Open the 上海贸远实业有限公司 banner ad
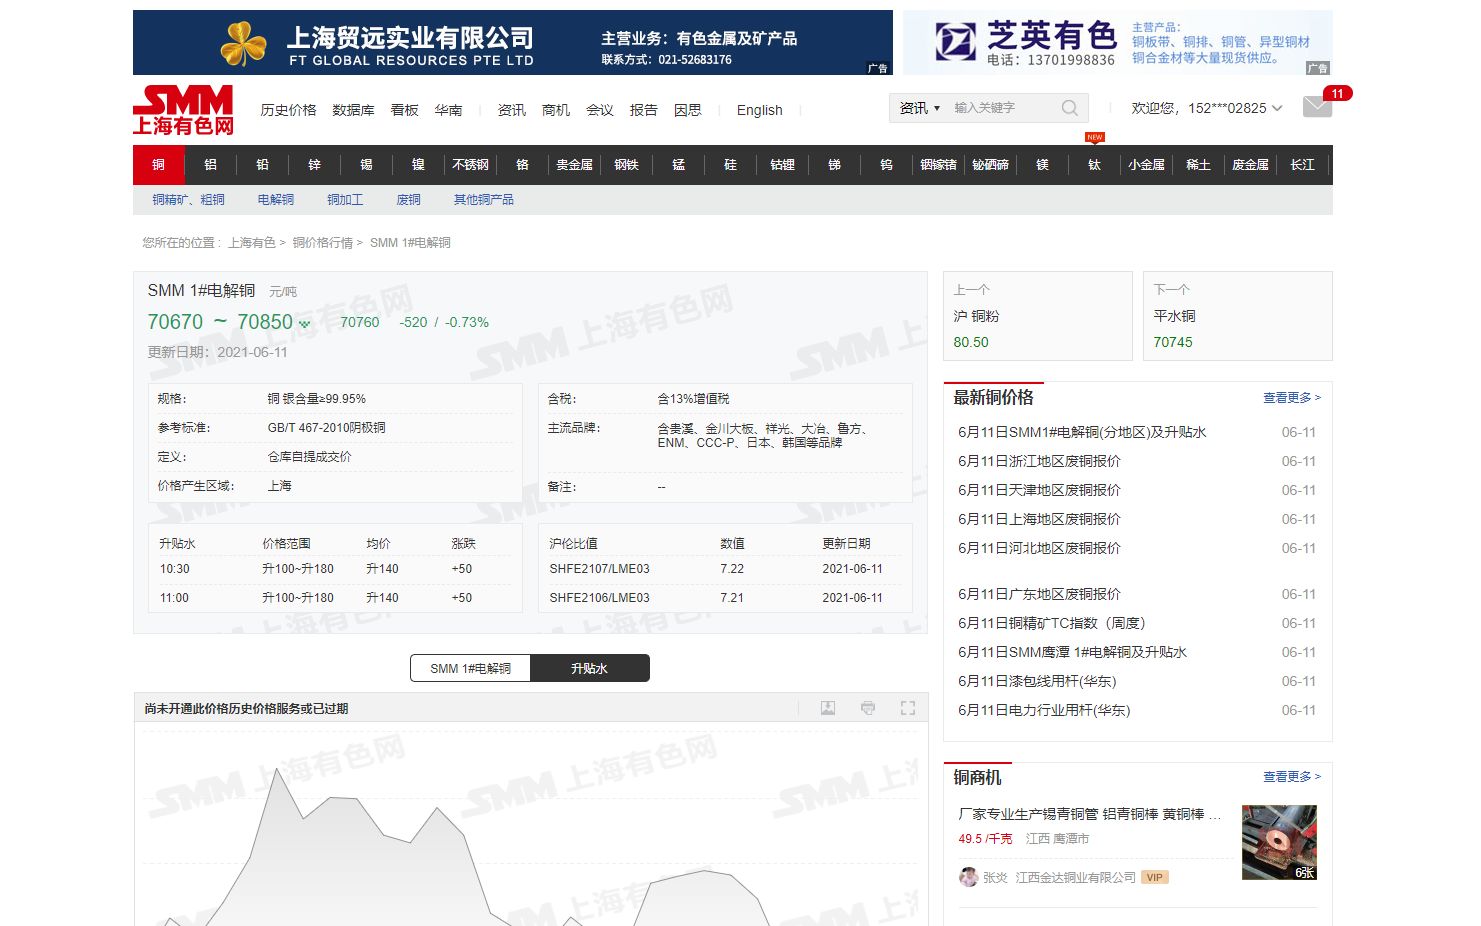Screen dimensions: 1481x926 coord(513,43)
